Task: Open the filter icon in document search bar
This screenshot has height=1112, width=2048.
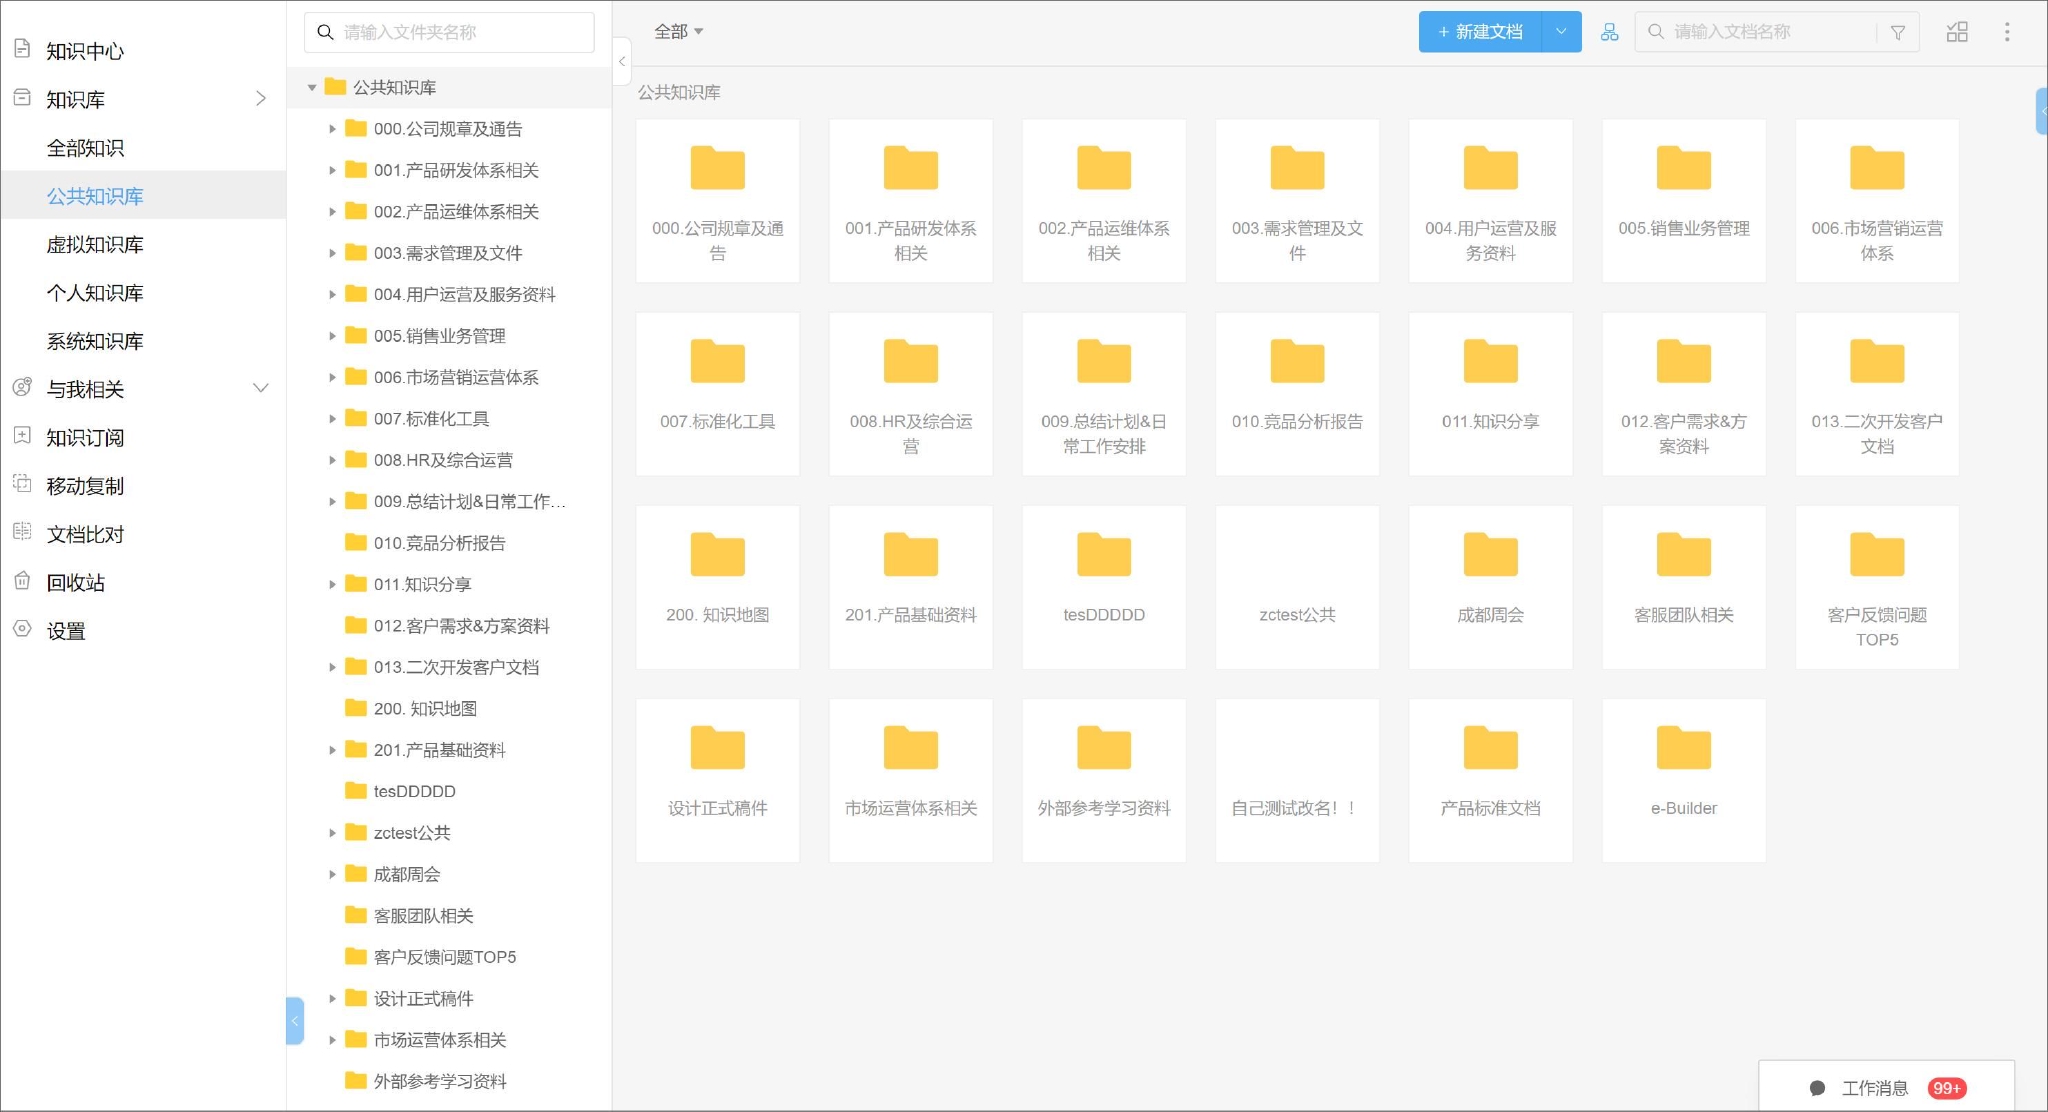Action: pyautogui.click(x=1896, y=31)
